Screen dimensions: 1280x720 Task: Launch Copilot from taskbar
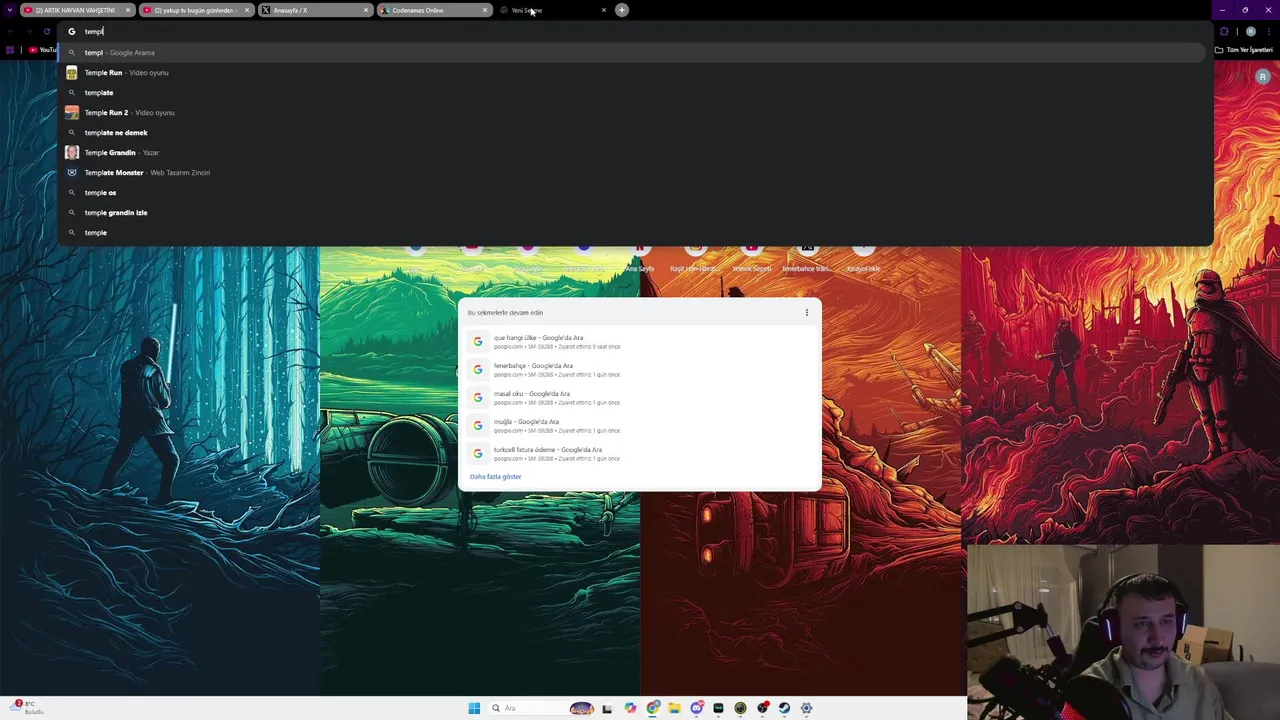pos(630,708)
